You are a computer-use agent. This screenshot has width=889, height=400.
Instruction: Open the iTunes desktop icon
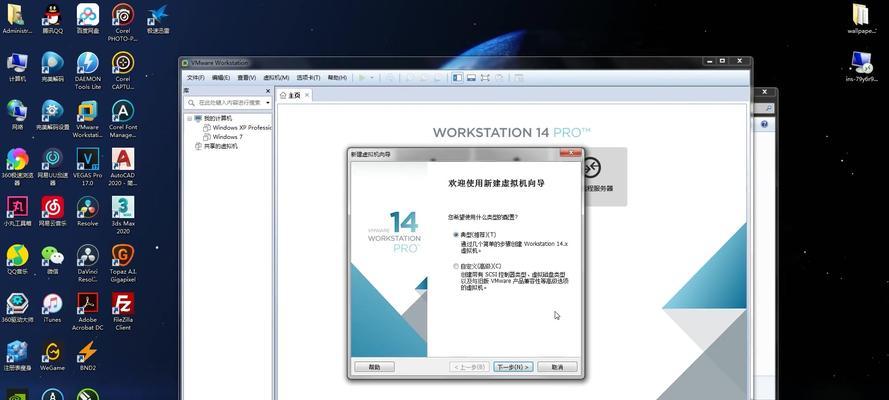pyautogui.click(x=52, y=308)
